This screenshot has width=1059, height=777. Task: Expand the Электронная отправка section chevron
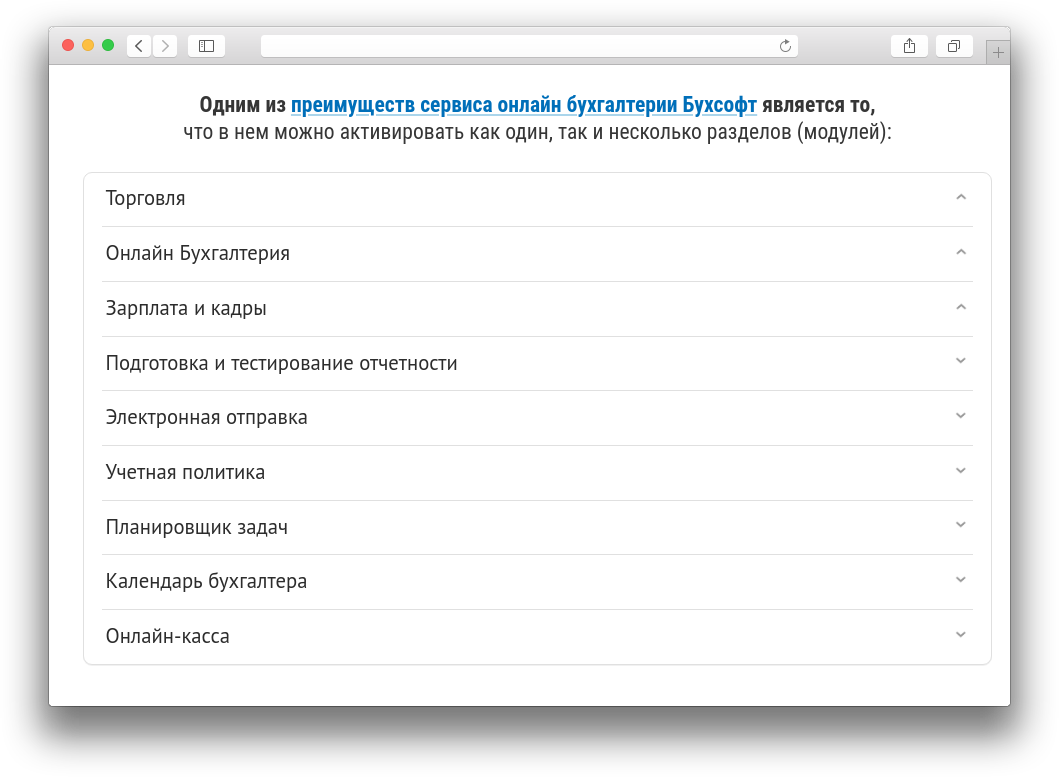click(961, 416)
